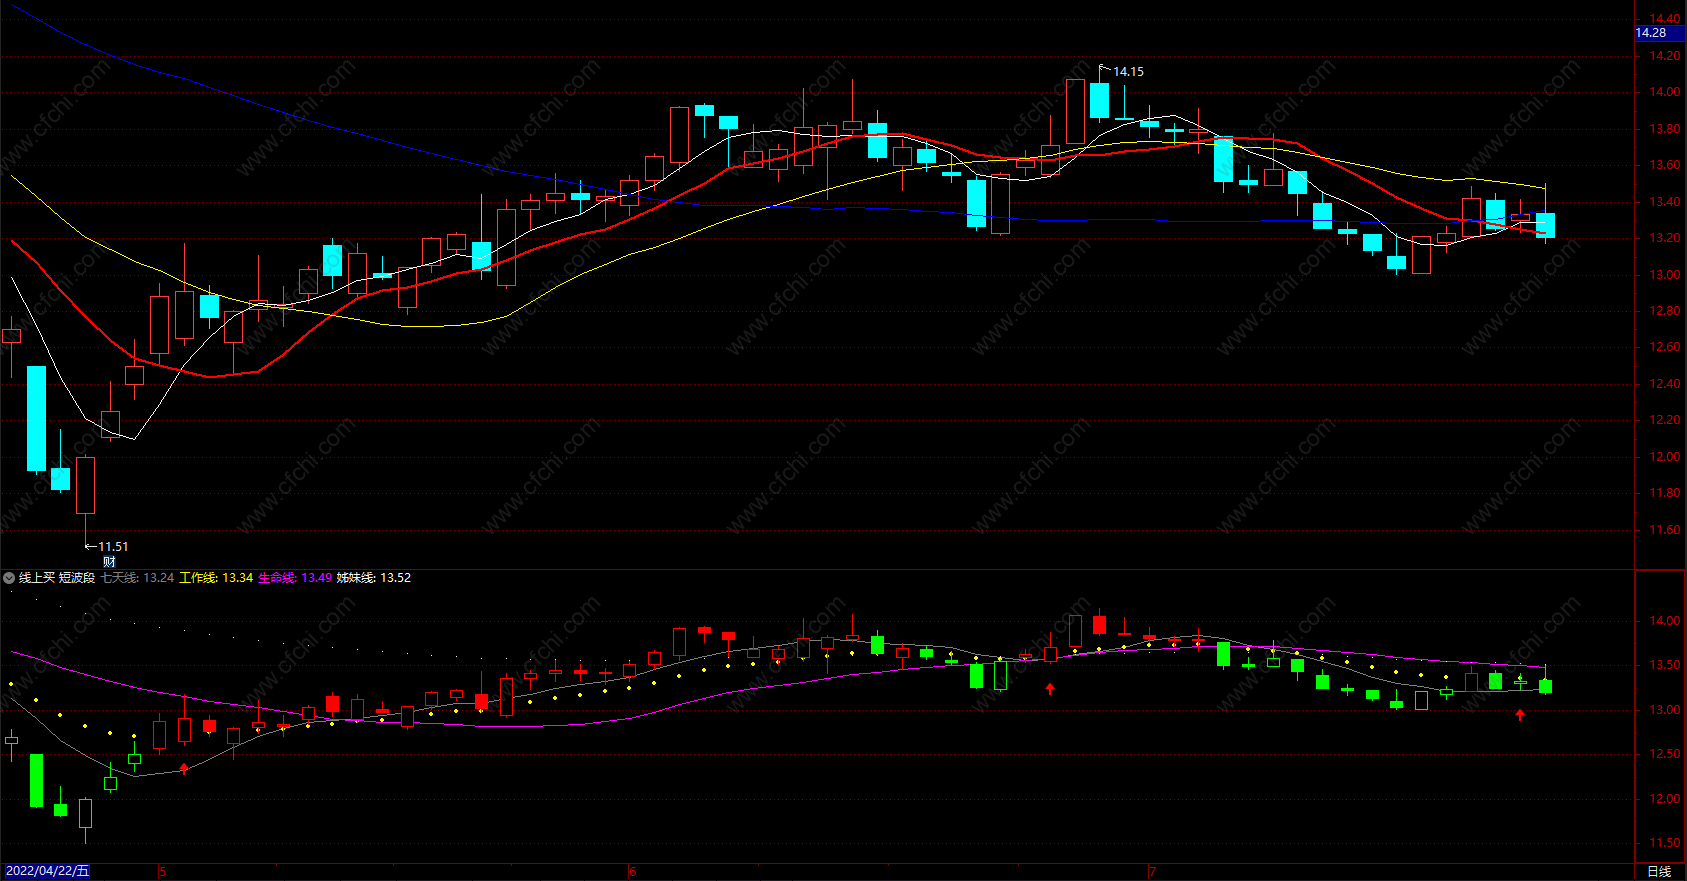Expand the 线上买 短波段 indicator dropdown arrow
This screenshot has width=1687, height=881.
[x=9, y=578]
